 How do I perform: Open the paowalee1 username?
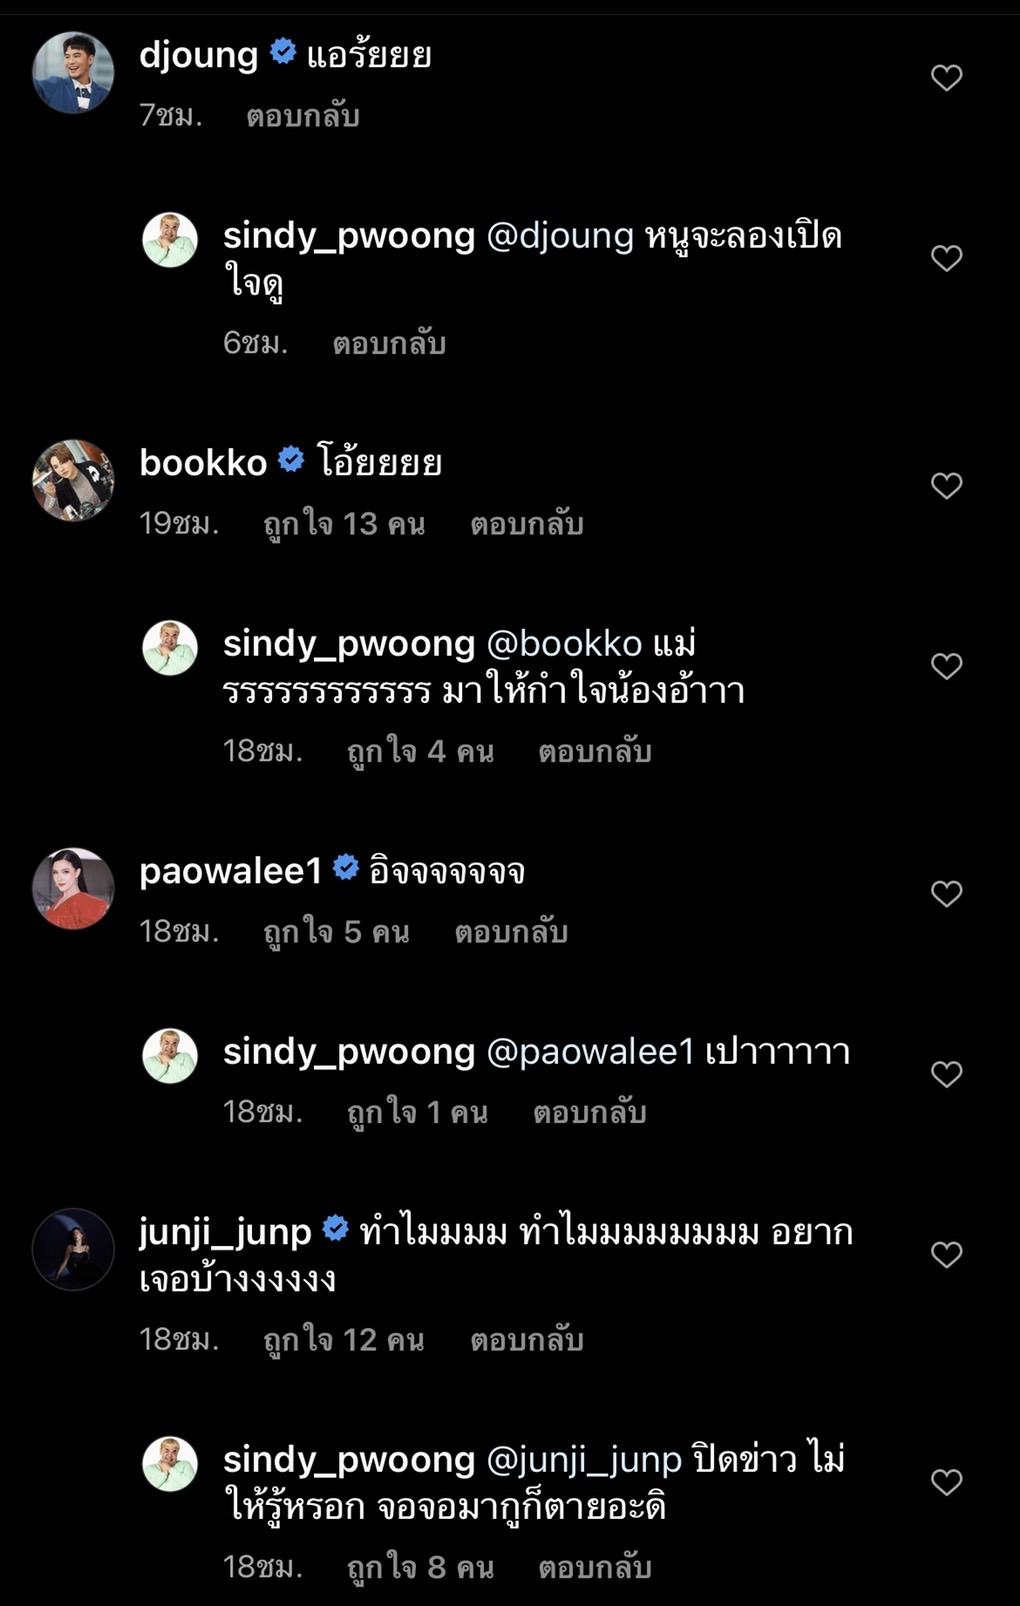click(231, 871)
